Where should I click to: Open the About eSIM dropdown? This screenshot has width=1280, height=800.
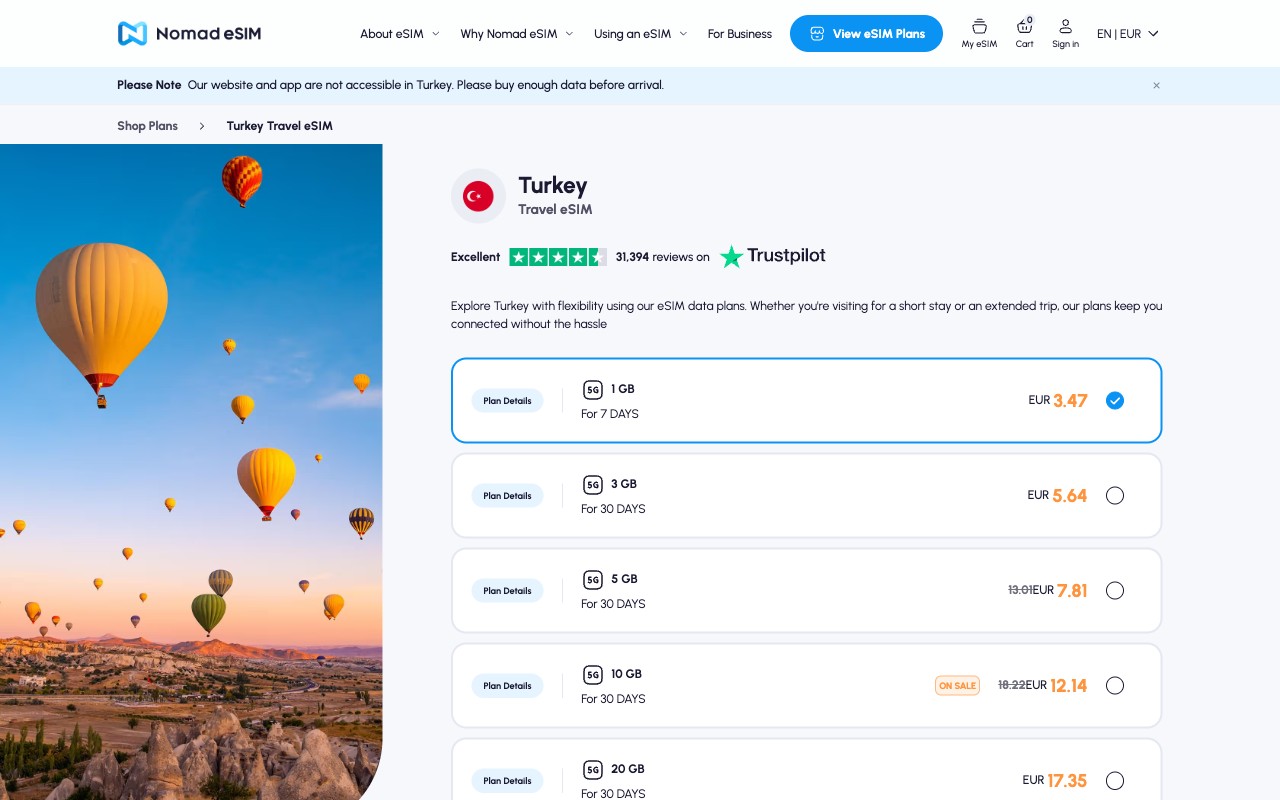tap(398, 33)
